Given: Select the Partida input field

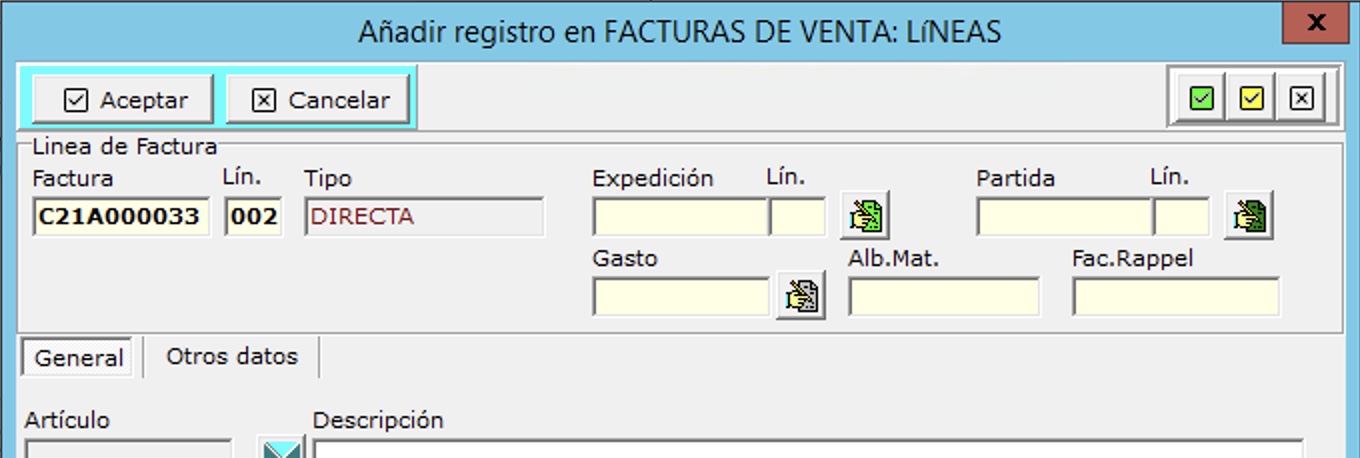Looking at the screenshot, I should pos(1064,217).
